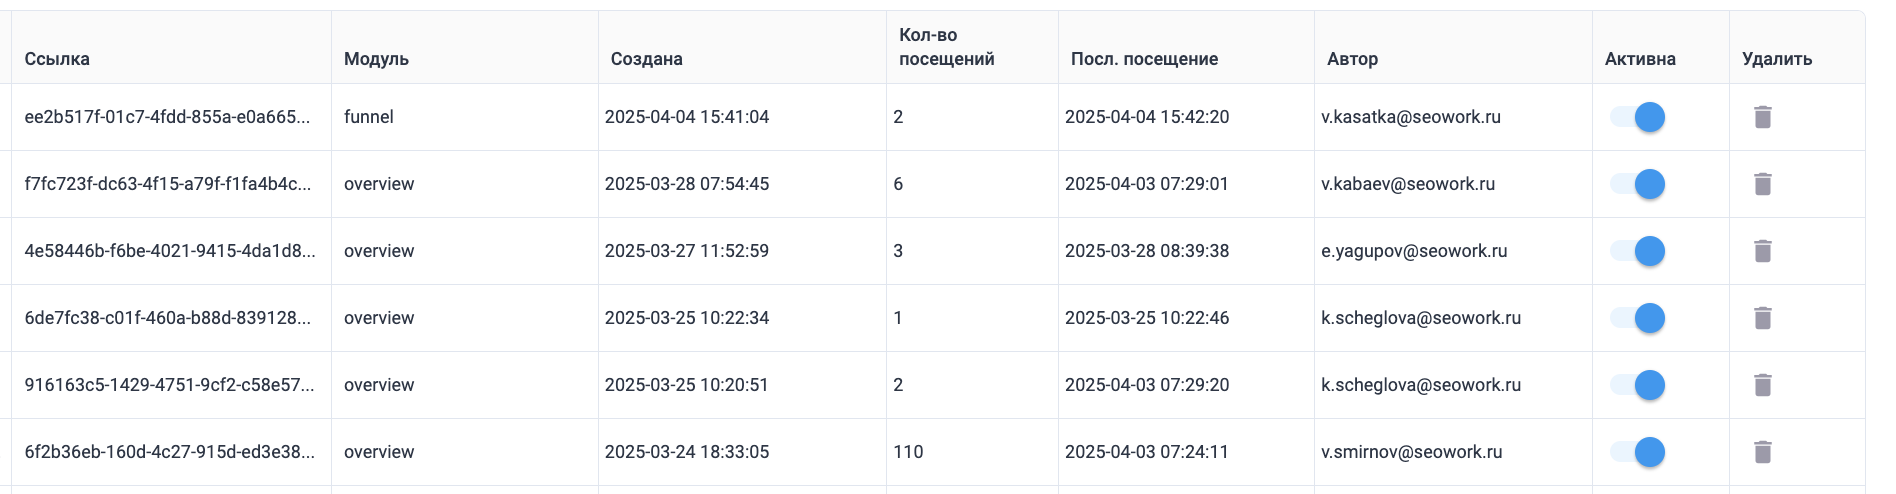Toggle active switch for v.kabaev's link

1638,184
